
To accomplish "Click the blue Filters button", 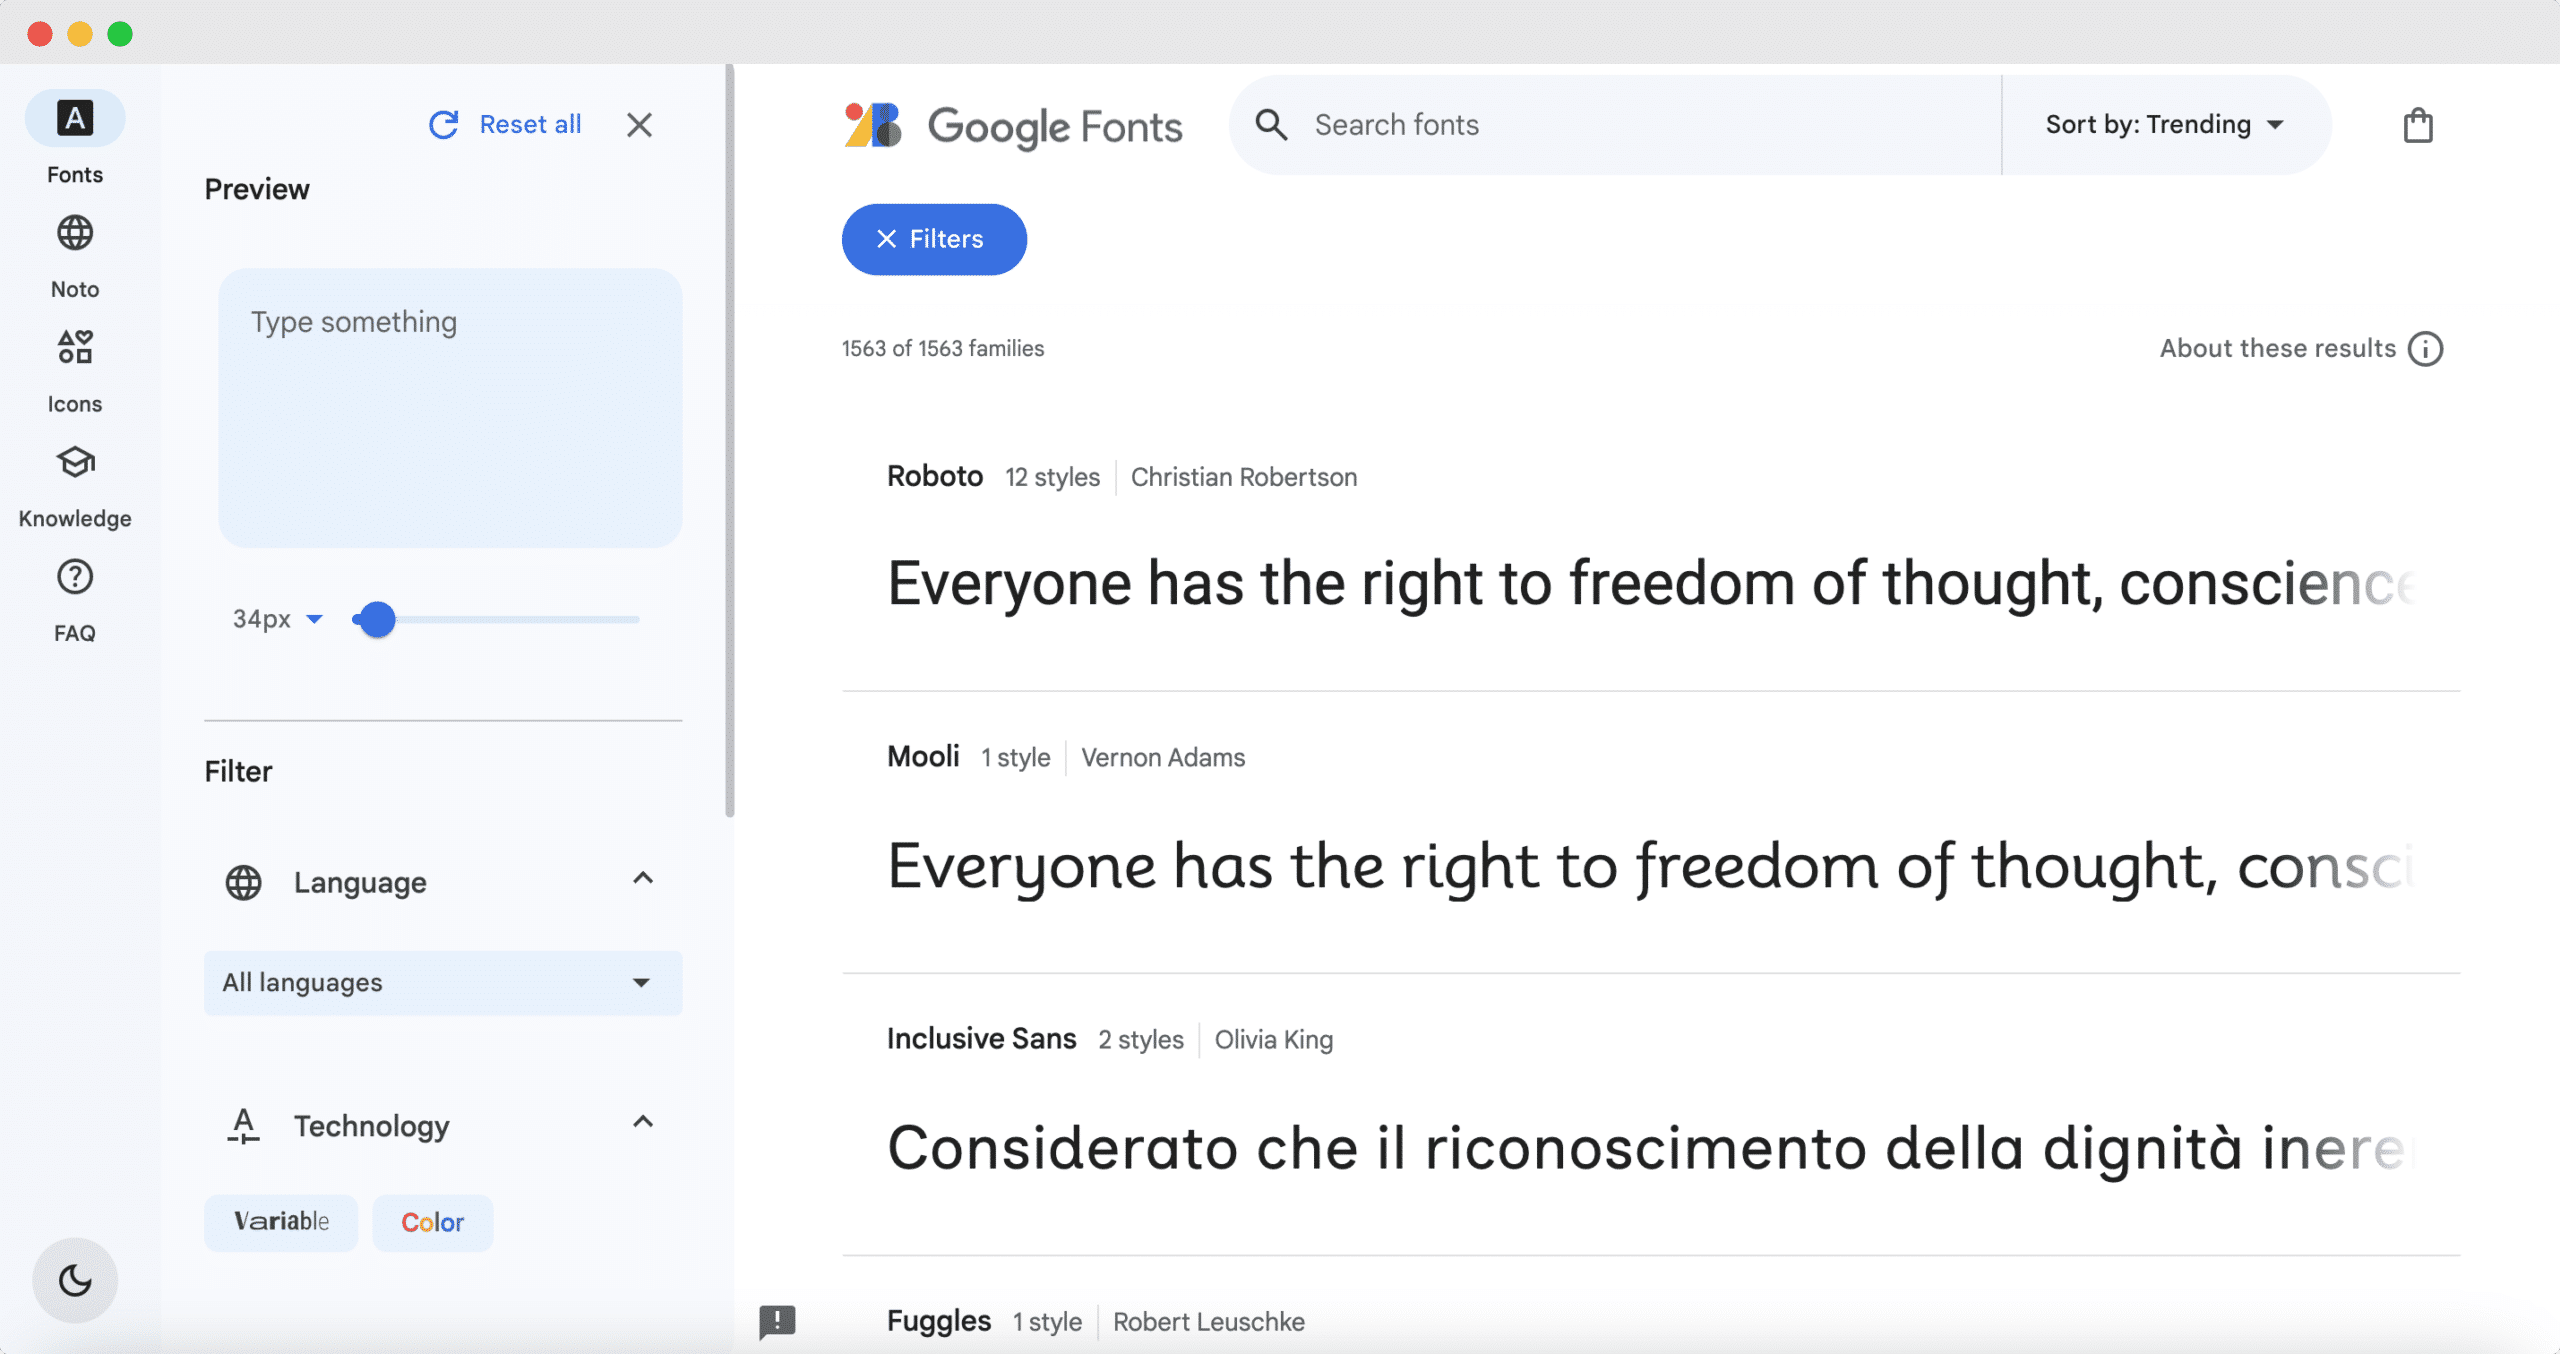I will pos(934,239).
